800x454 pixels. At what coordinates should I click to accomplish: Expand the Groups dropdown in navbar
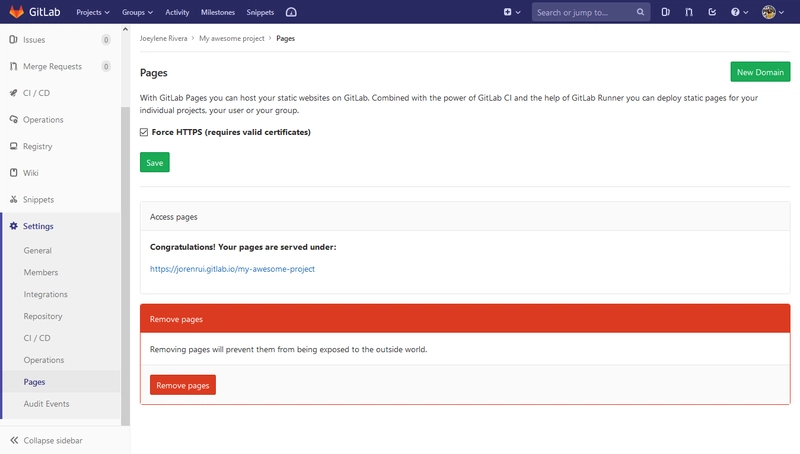[137, 12]
